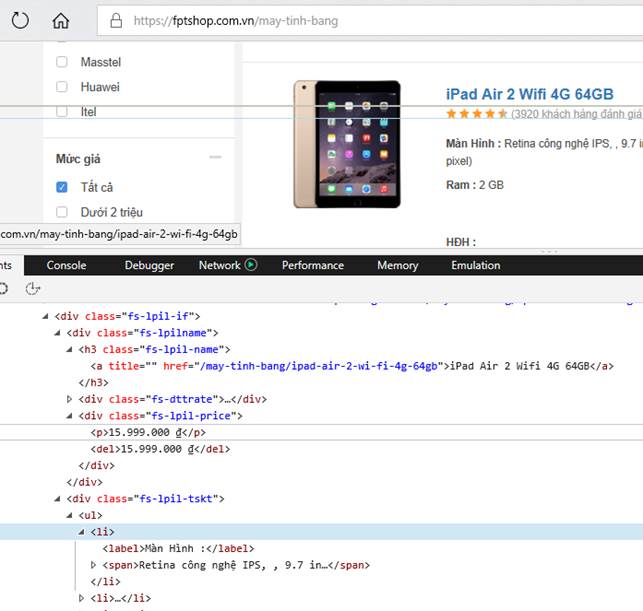The width and height of the screenshot is (643, 611).
Task: Collapse the h3 fs-lpil-name node
Action: point(69,349)
